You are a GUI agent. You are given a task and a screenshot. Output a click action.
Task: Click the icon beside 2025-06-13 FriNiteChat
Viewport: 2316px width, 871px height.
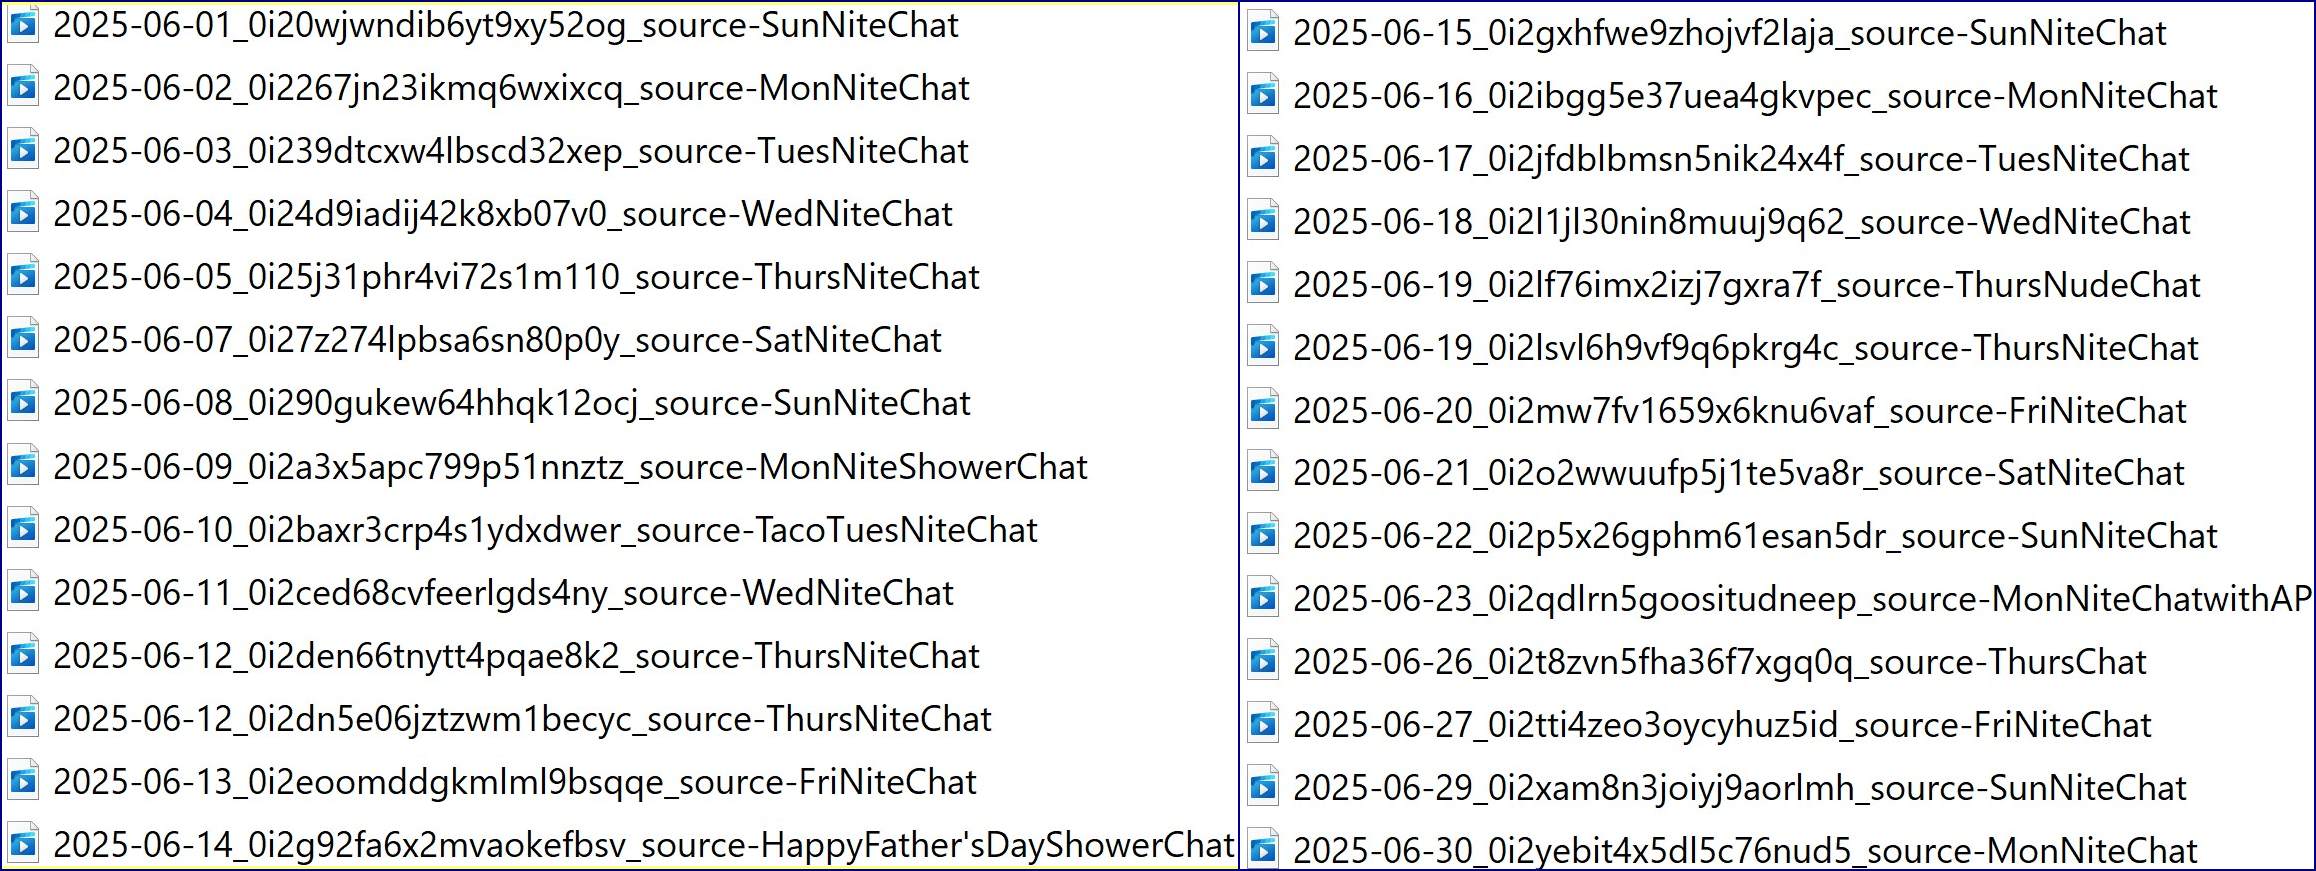[23, 781]
